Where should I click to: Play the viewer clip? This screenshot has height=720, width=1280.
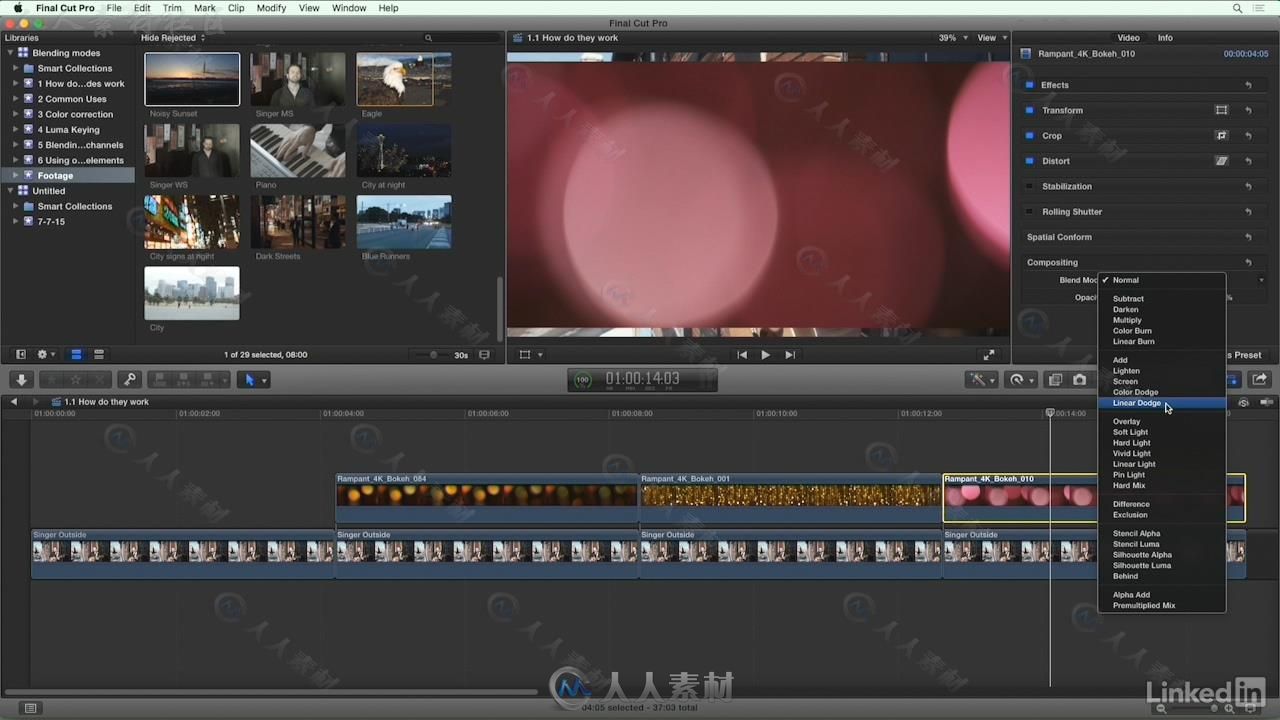coord(766,355)
